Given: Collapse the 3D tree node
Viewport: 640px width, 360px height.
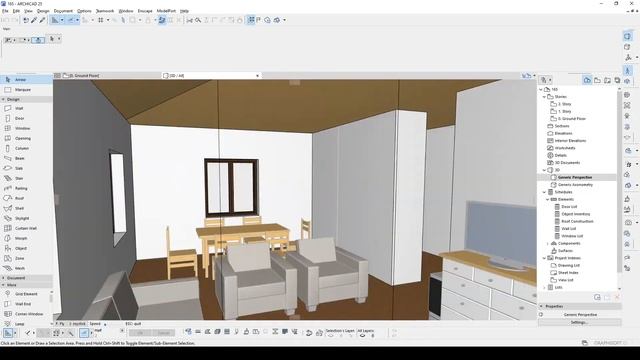Looking at the screenshot, I should pyautogui.click(x=544, y=170).
